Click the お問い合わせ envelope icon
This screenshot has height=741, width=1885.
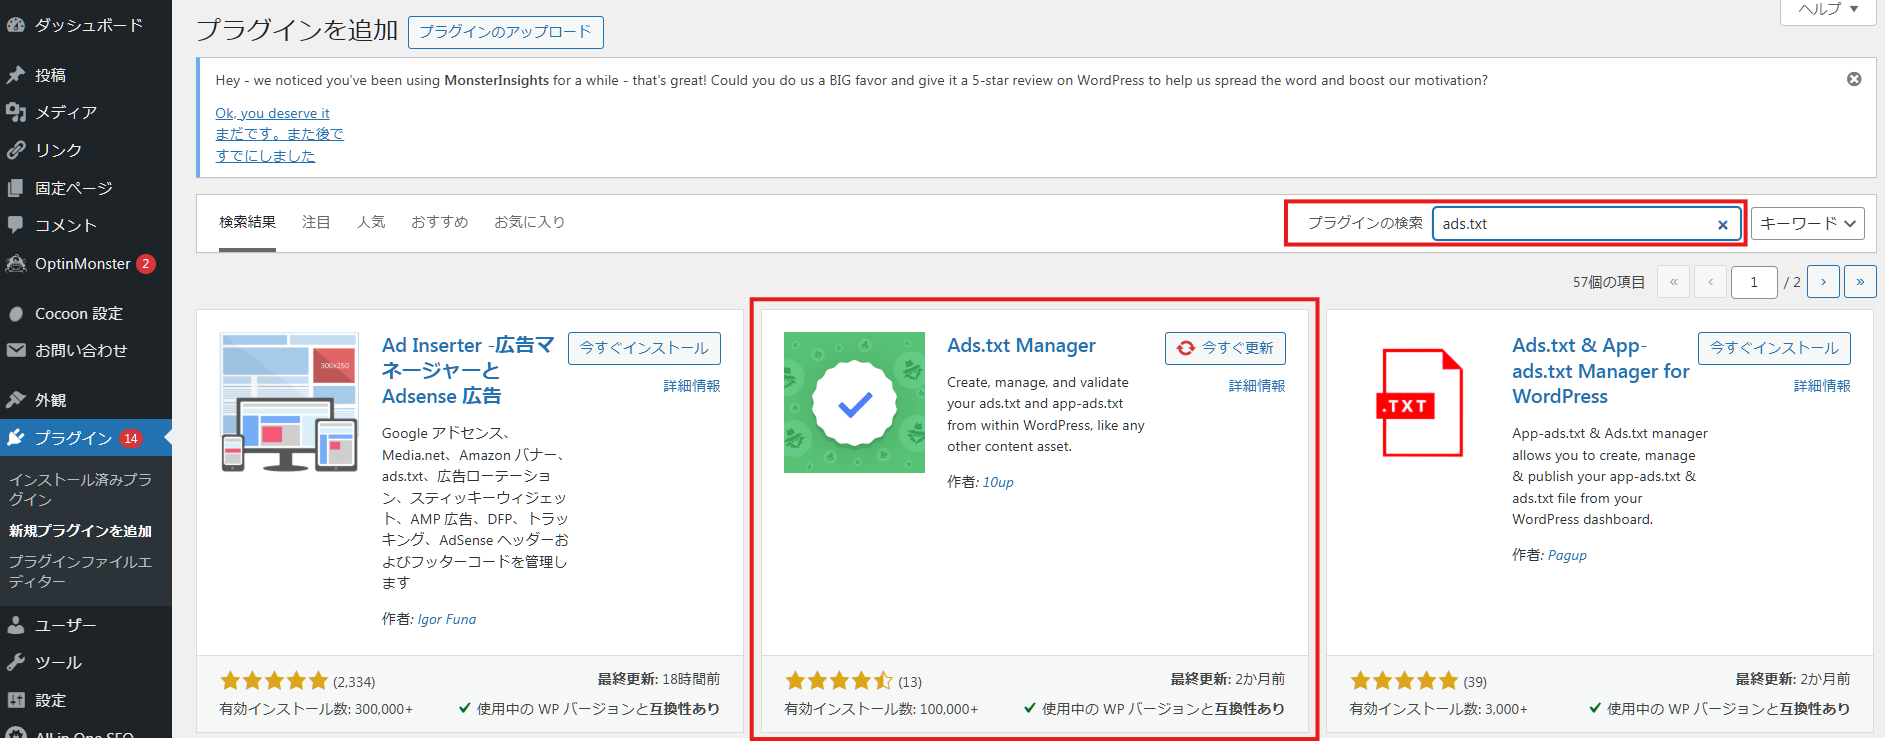[x=16, y=351]
